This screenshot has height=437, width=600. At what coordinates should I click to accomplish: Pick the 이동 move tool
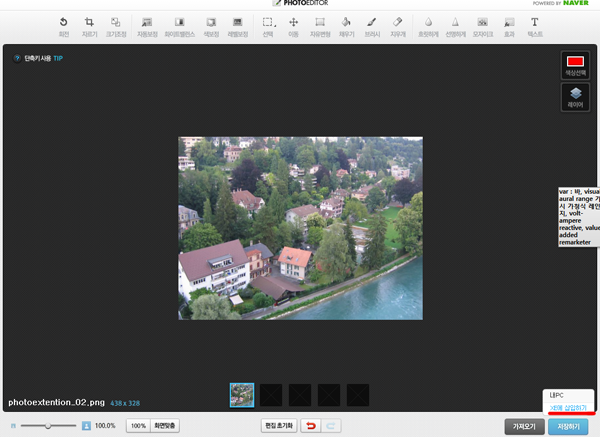293,27
